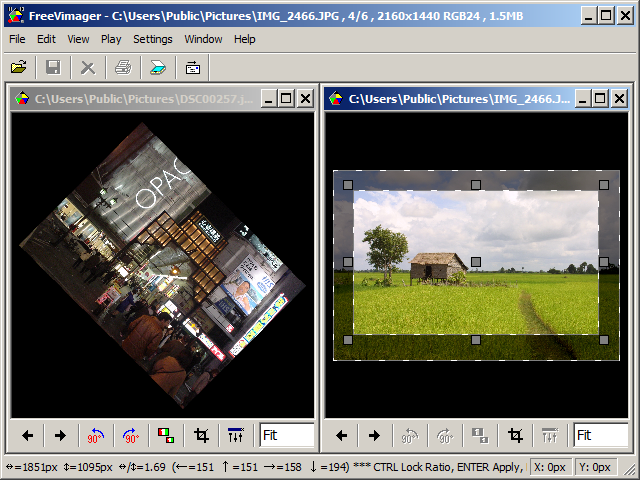This screenshot has width=640, height=480.
Task: Click top-center crop handle
Action: pos(476,185)
